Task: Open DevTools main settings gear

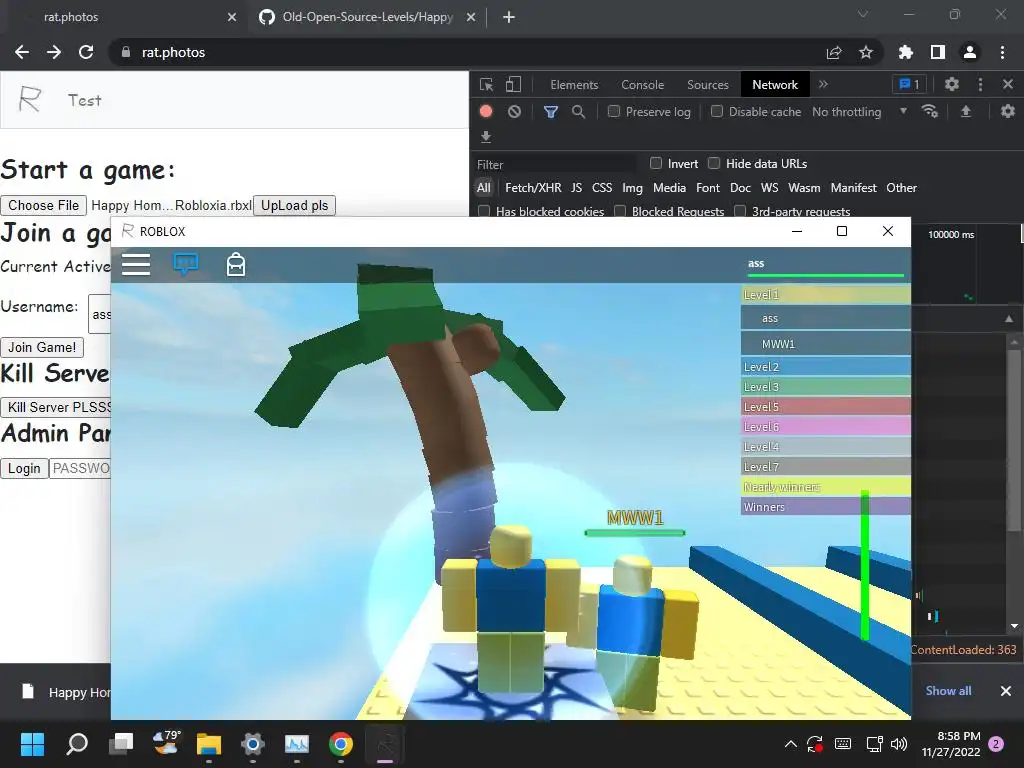Action: click(x=952, y=84)
